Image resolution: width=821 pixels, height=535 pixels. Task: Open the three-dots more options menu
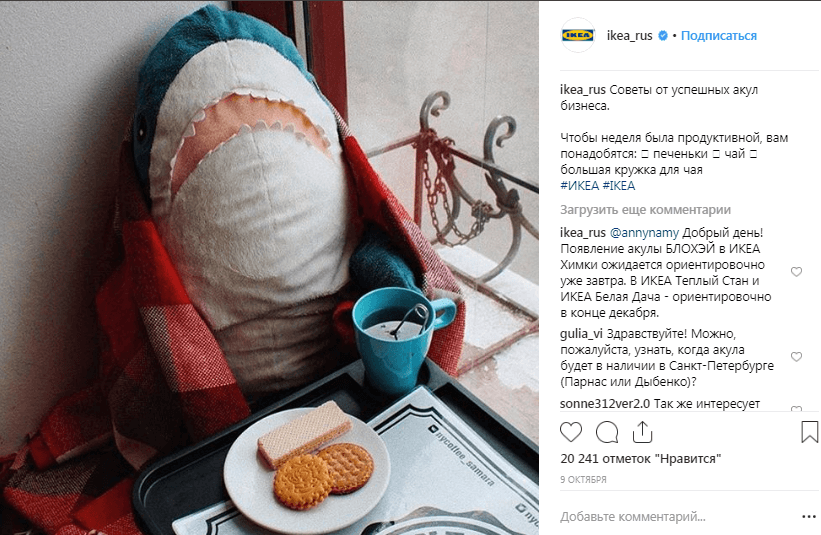tap(809, 517)
